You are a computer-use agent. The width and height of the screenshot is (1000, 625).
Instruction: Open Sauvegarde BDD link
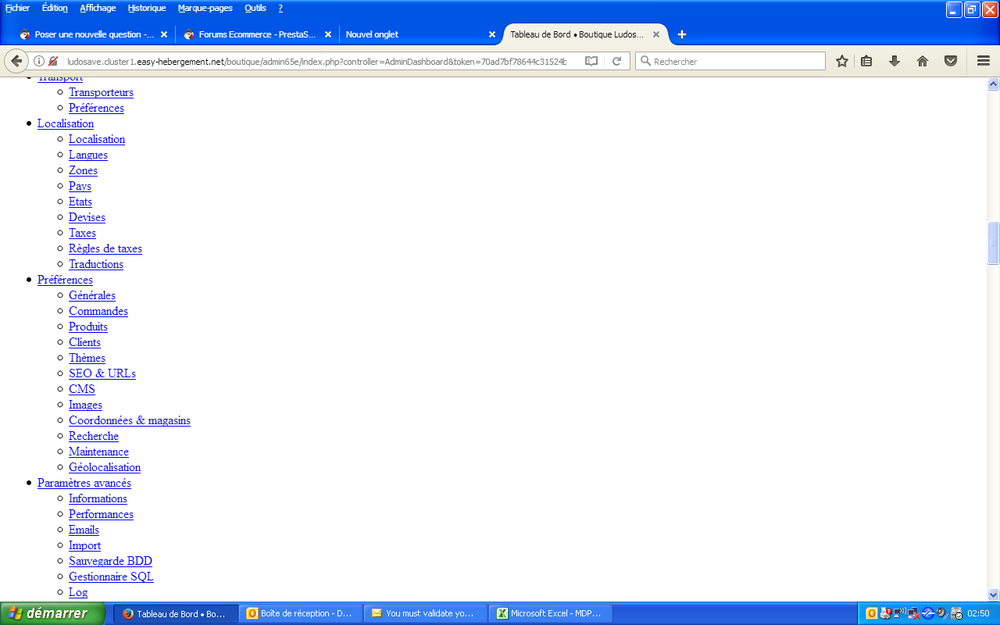(x=110, y=561)
